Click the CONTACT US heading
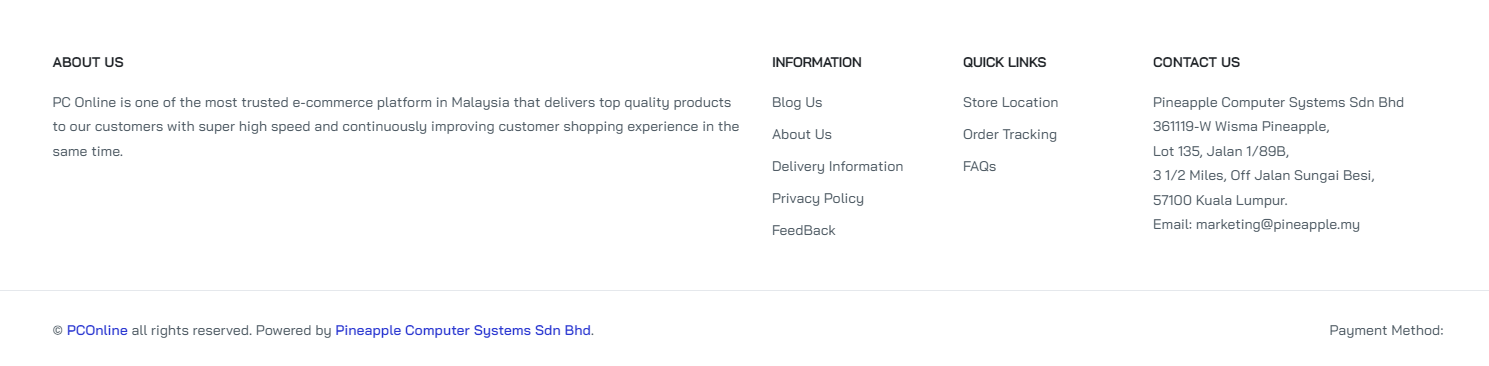 pos(1196,62)
